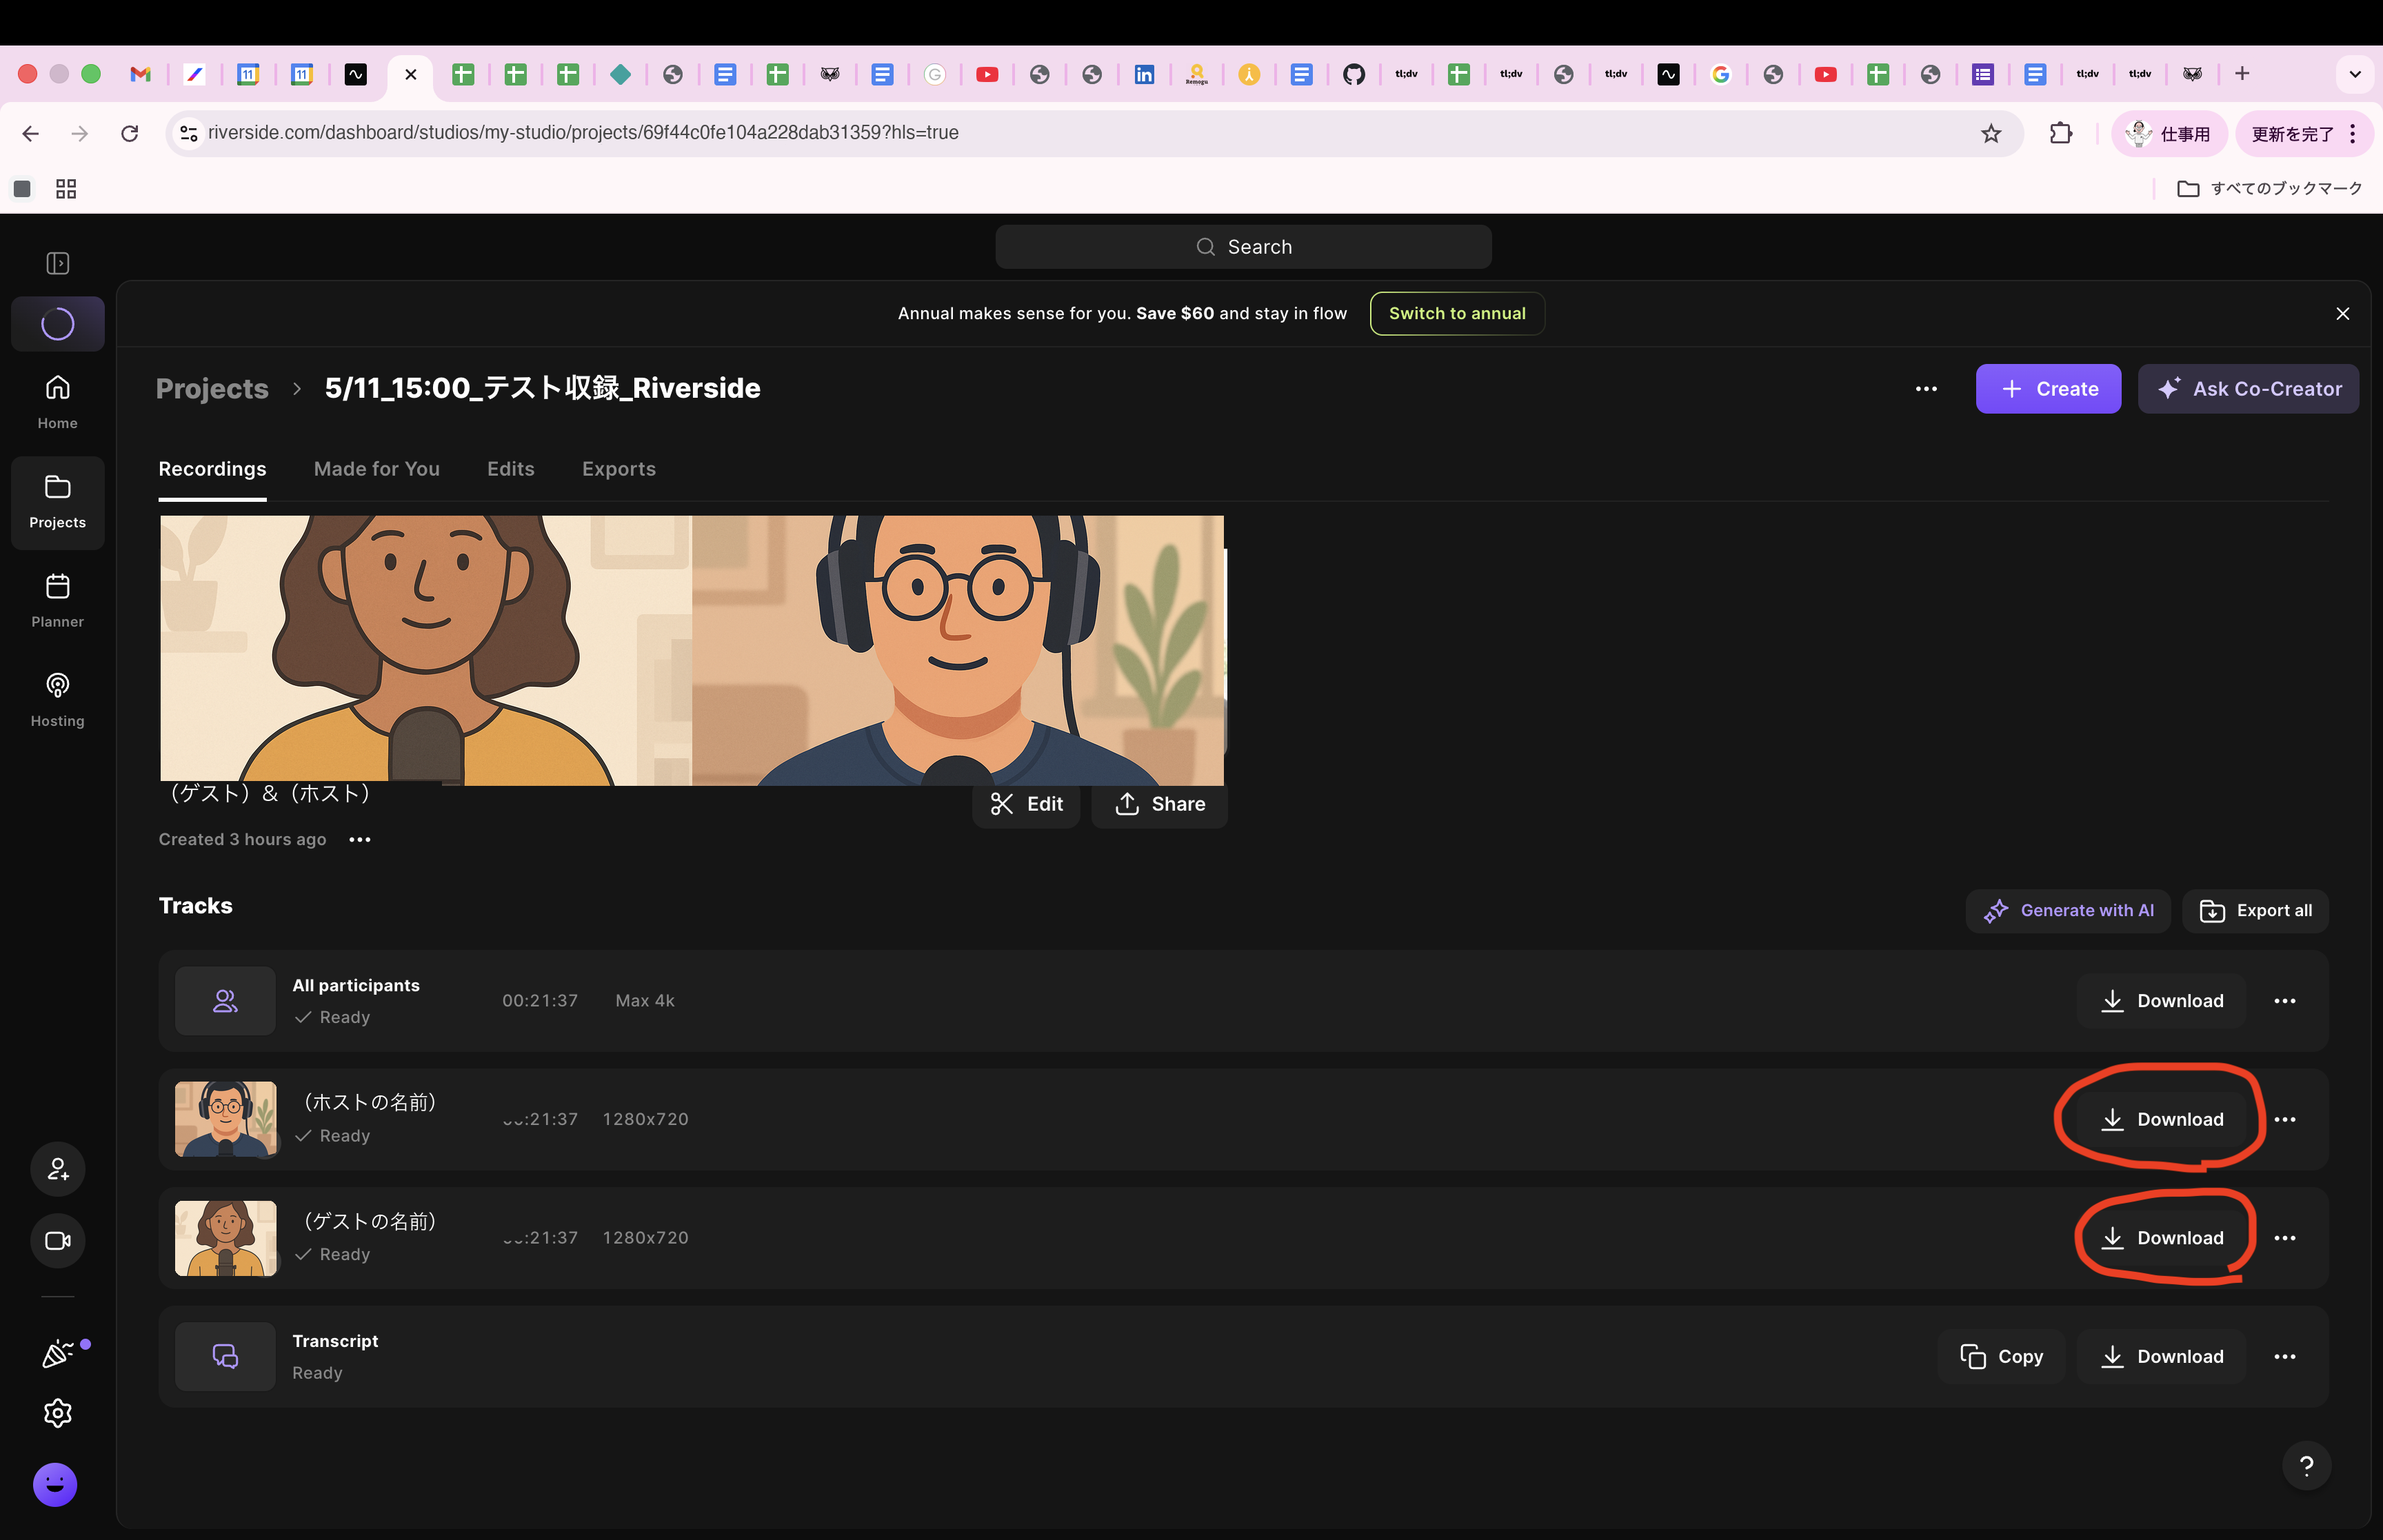Click the Max 4k resolution label
This screenshot has height=1540, width=2383.
(x=645, y=1001)
